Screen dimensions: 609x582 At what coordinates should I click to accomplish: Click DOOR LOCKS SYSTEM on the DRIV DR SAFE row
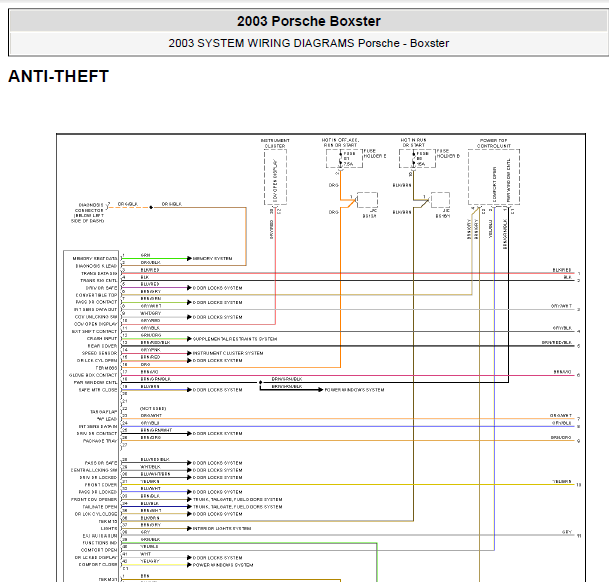218,288
